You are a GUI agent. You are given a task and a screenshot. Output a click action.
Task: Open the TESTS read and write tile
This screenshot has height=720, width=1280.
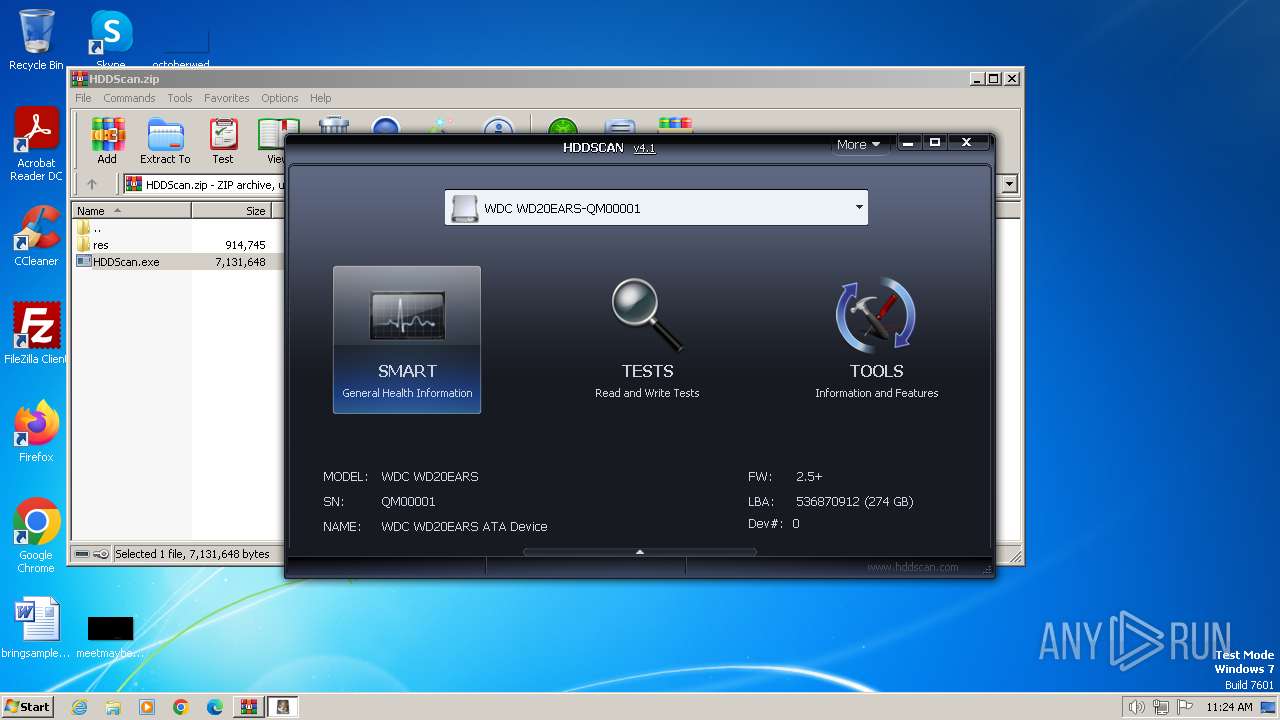pyautogui.click(x=647, y=339)
